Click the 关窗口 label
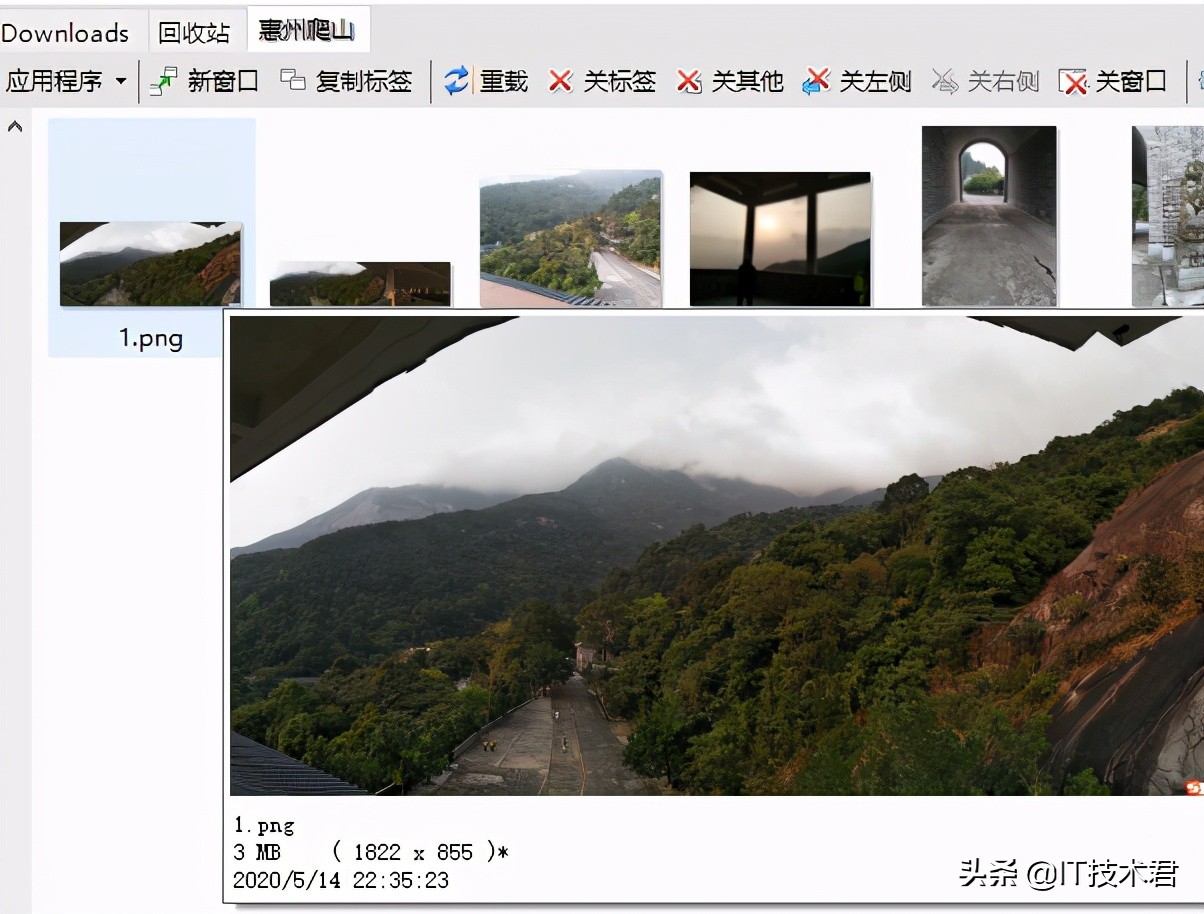Screen dimensions: 1204x914 1131,81
